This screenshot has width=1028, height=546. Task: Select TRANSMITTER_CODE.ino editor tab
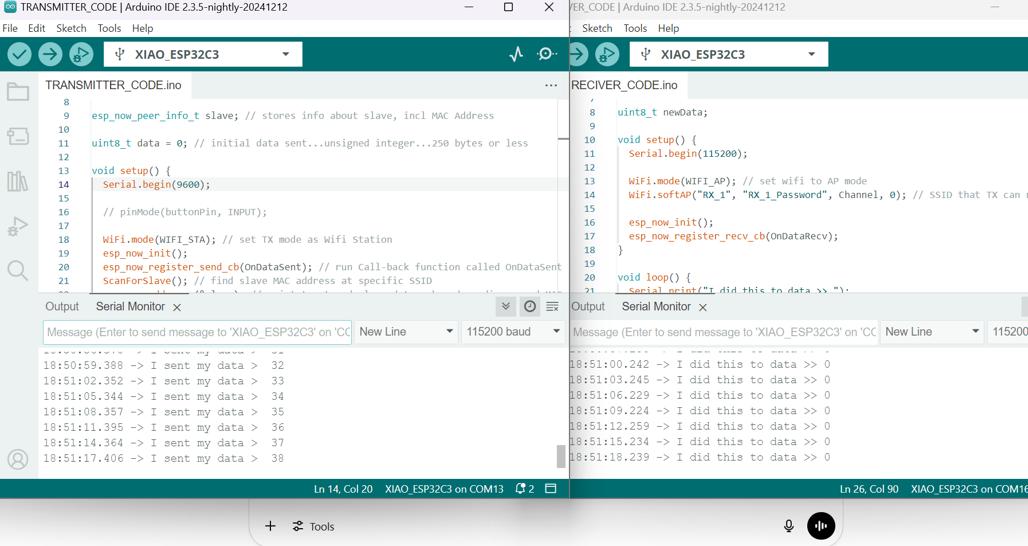click(113, 85)
